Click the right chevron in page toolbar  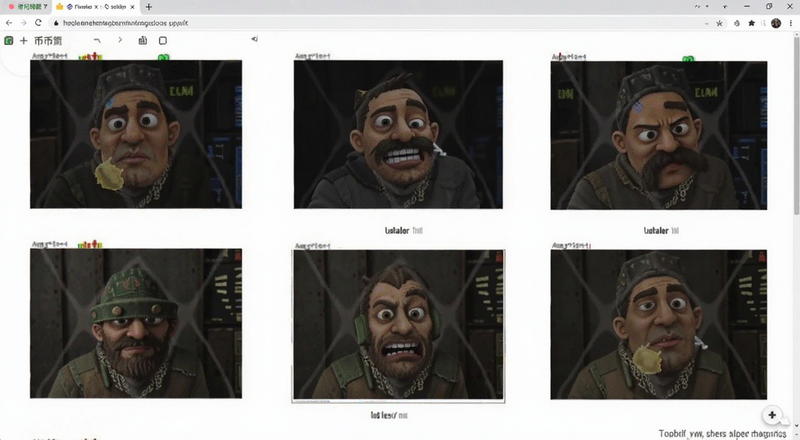[x=120, y=40]
